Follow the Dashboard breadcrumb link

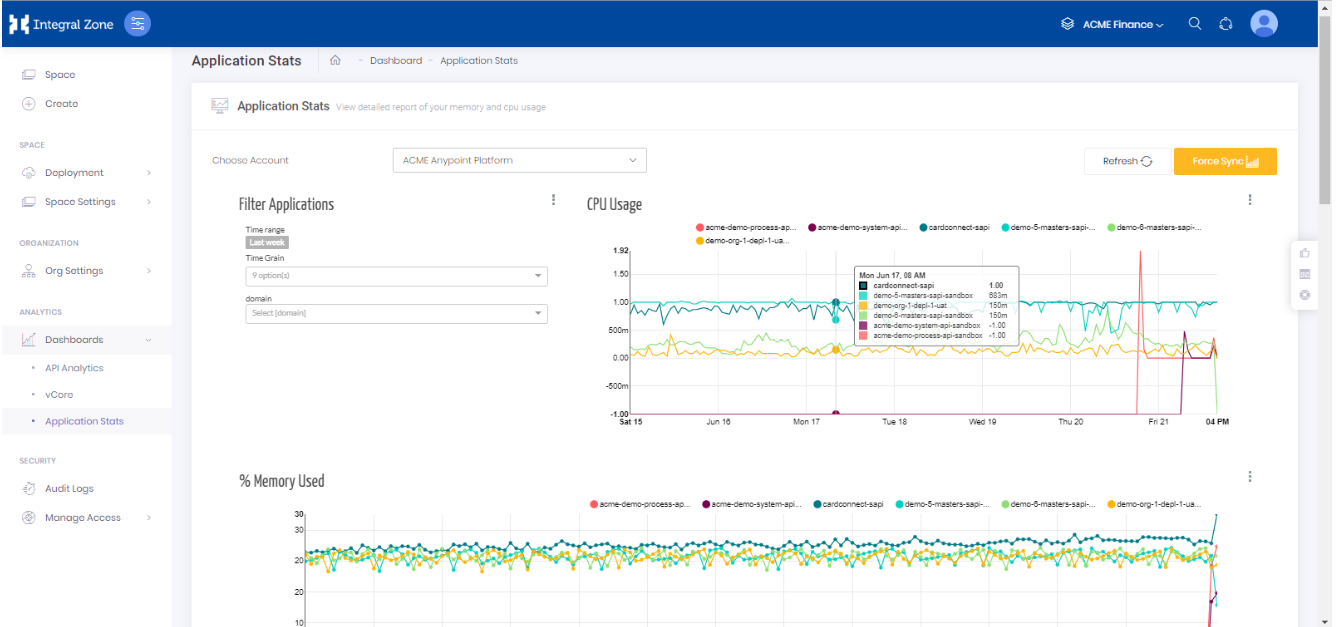396,61
